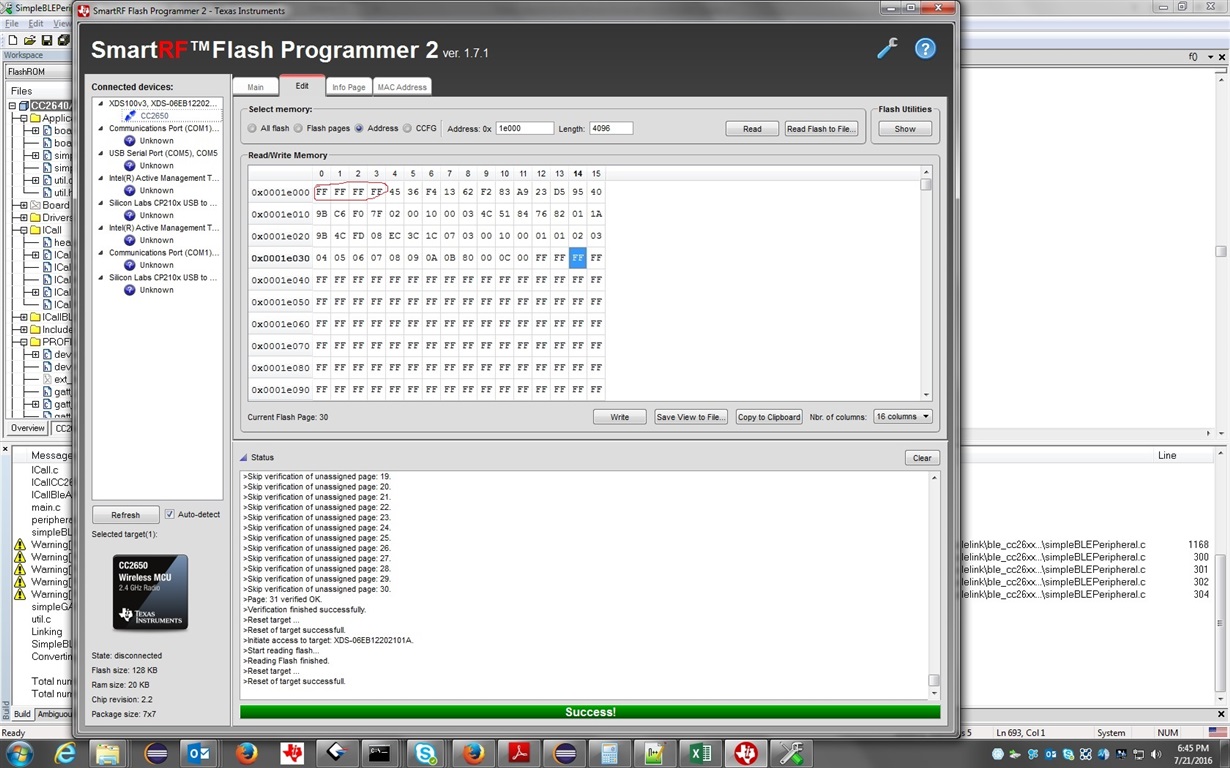Open settings with the wrench icon
This screenshot has height=768, width=1230.
tap(887, 48)
